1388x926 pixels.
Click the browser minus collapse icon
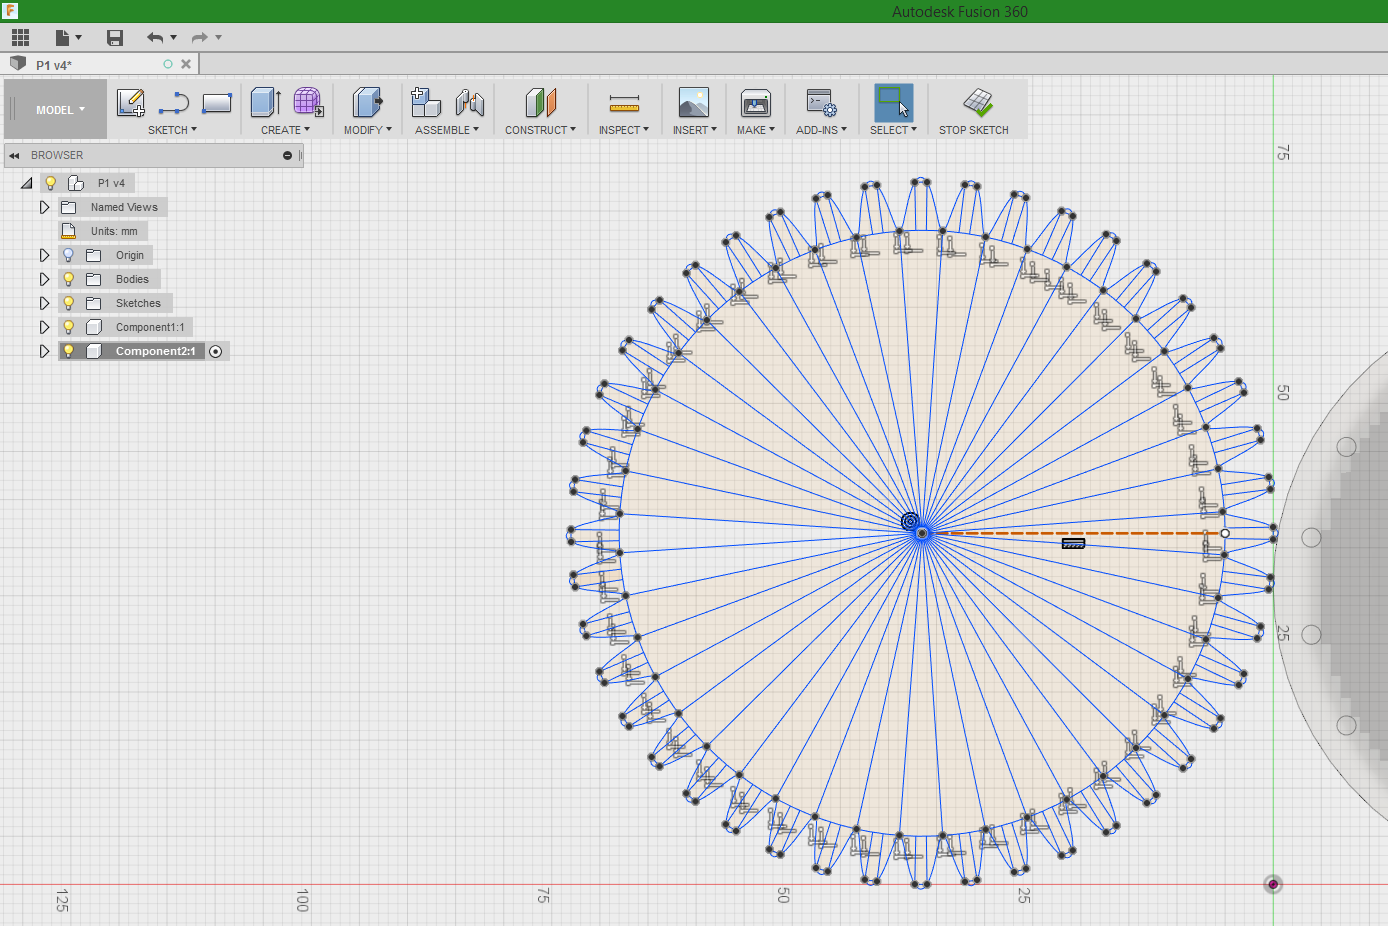(287, 155)
